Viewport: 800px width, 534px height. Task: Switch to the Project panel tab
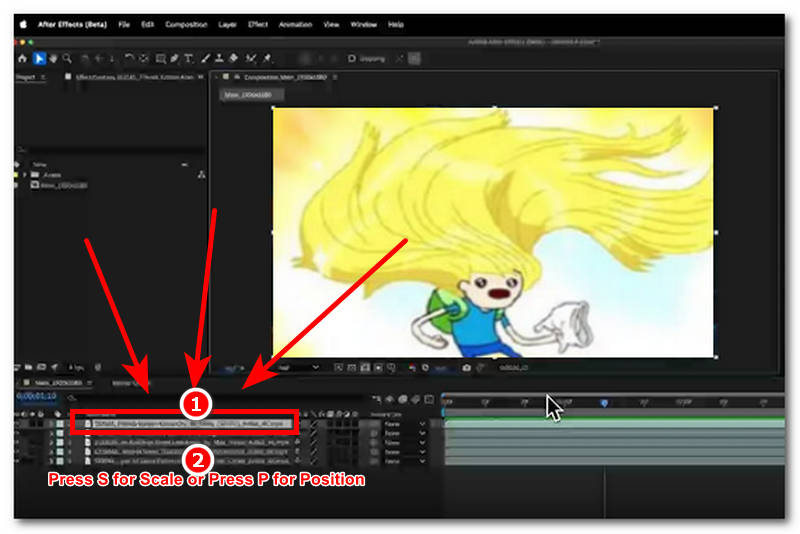pyautogui.click(x=26, y=77)
